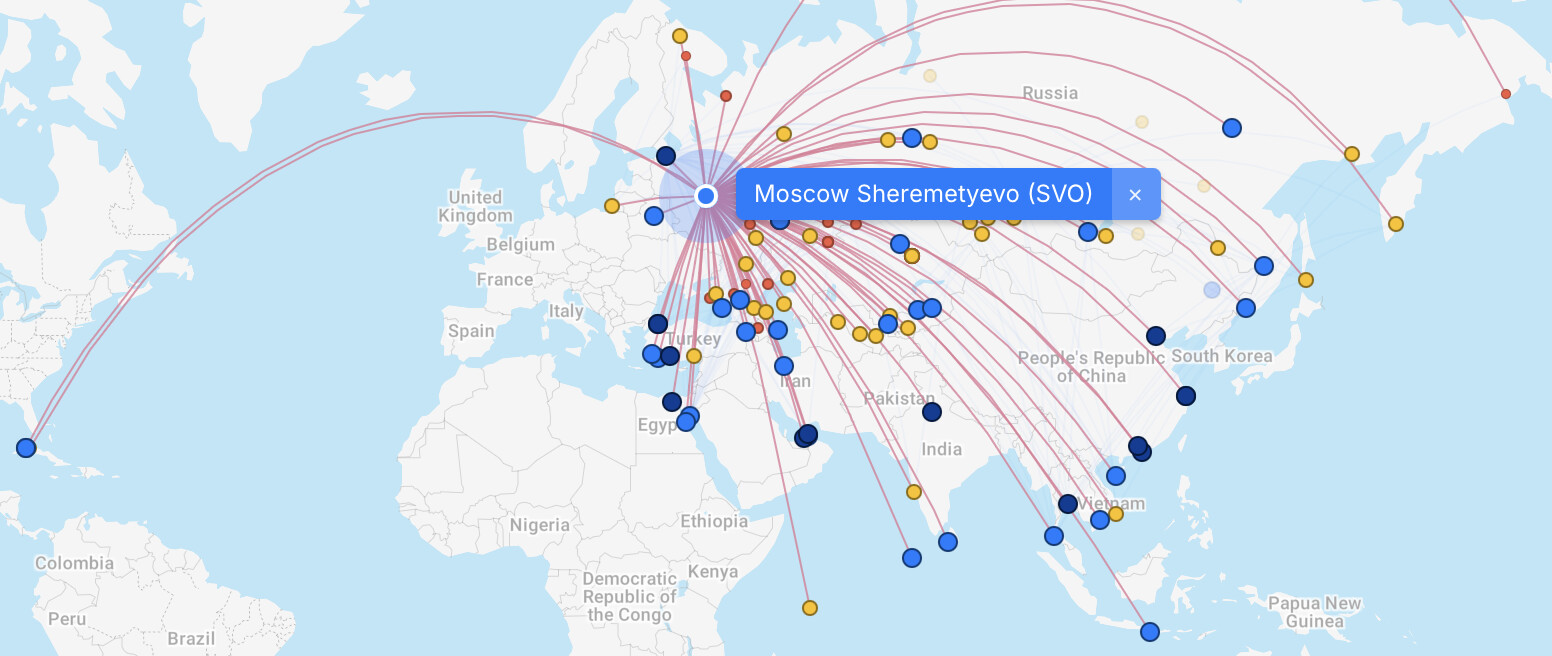Screen dimensions: 1552x656
Task: Click the dark blue marker in northwest Turkey
Action: 658,324
